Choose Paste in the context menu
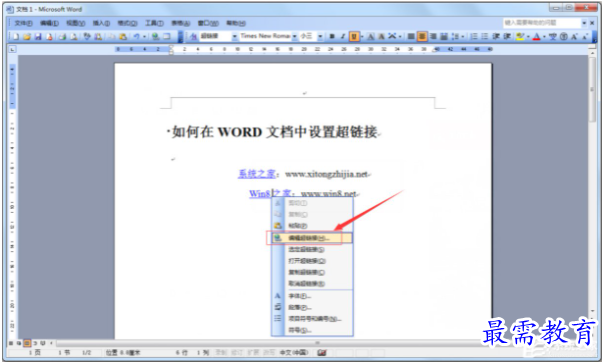604x364 pixels. (312, 226)
